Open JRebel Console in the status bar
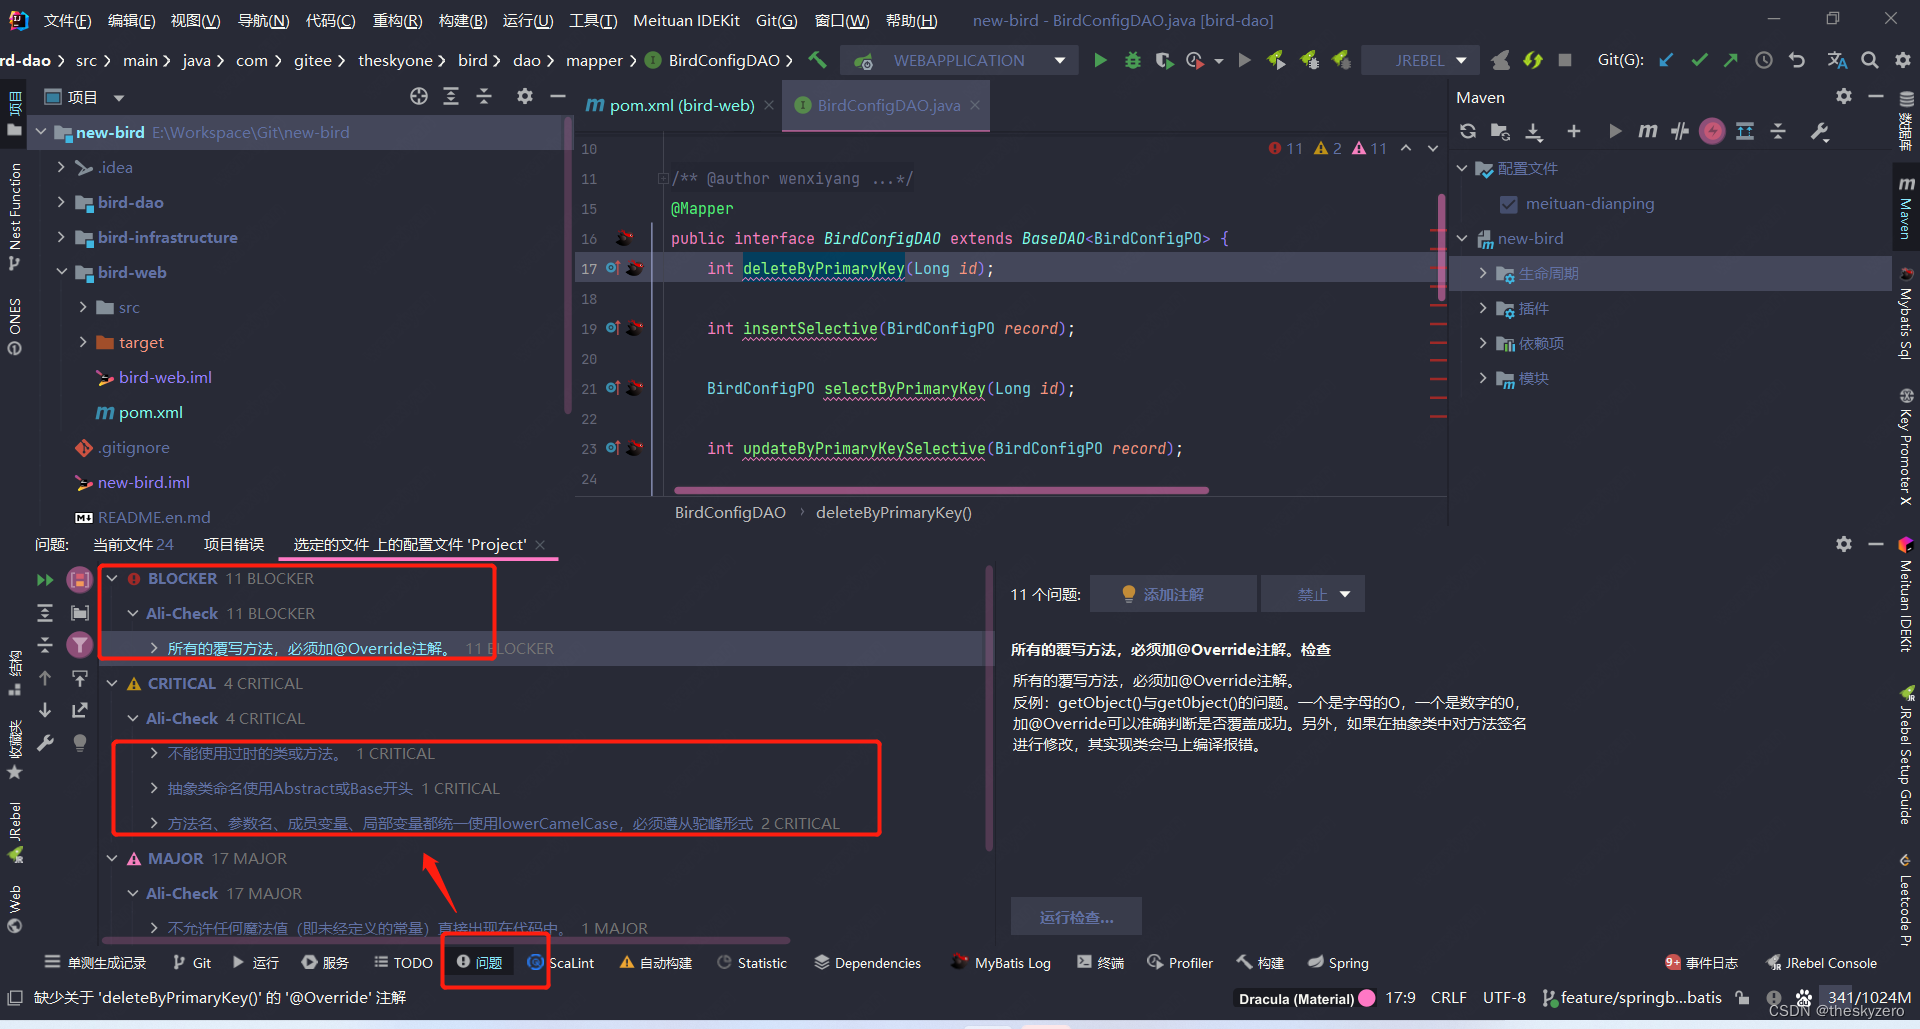This screenshot has width=1920, height=1029. pyautogui.click(x=1822, y=963)
